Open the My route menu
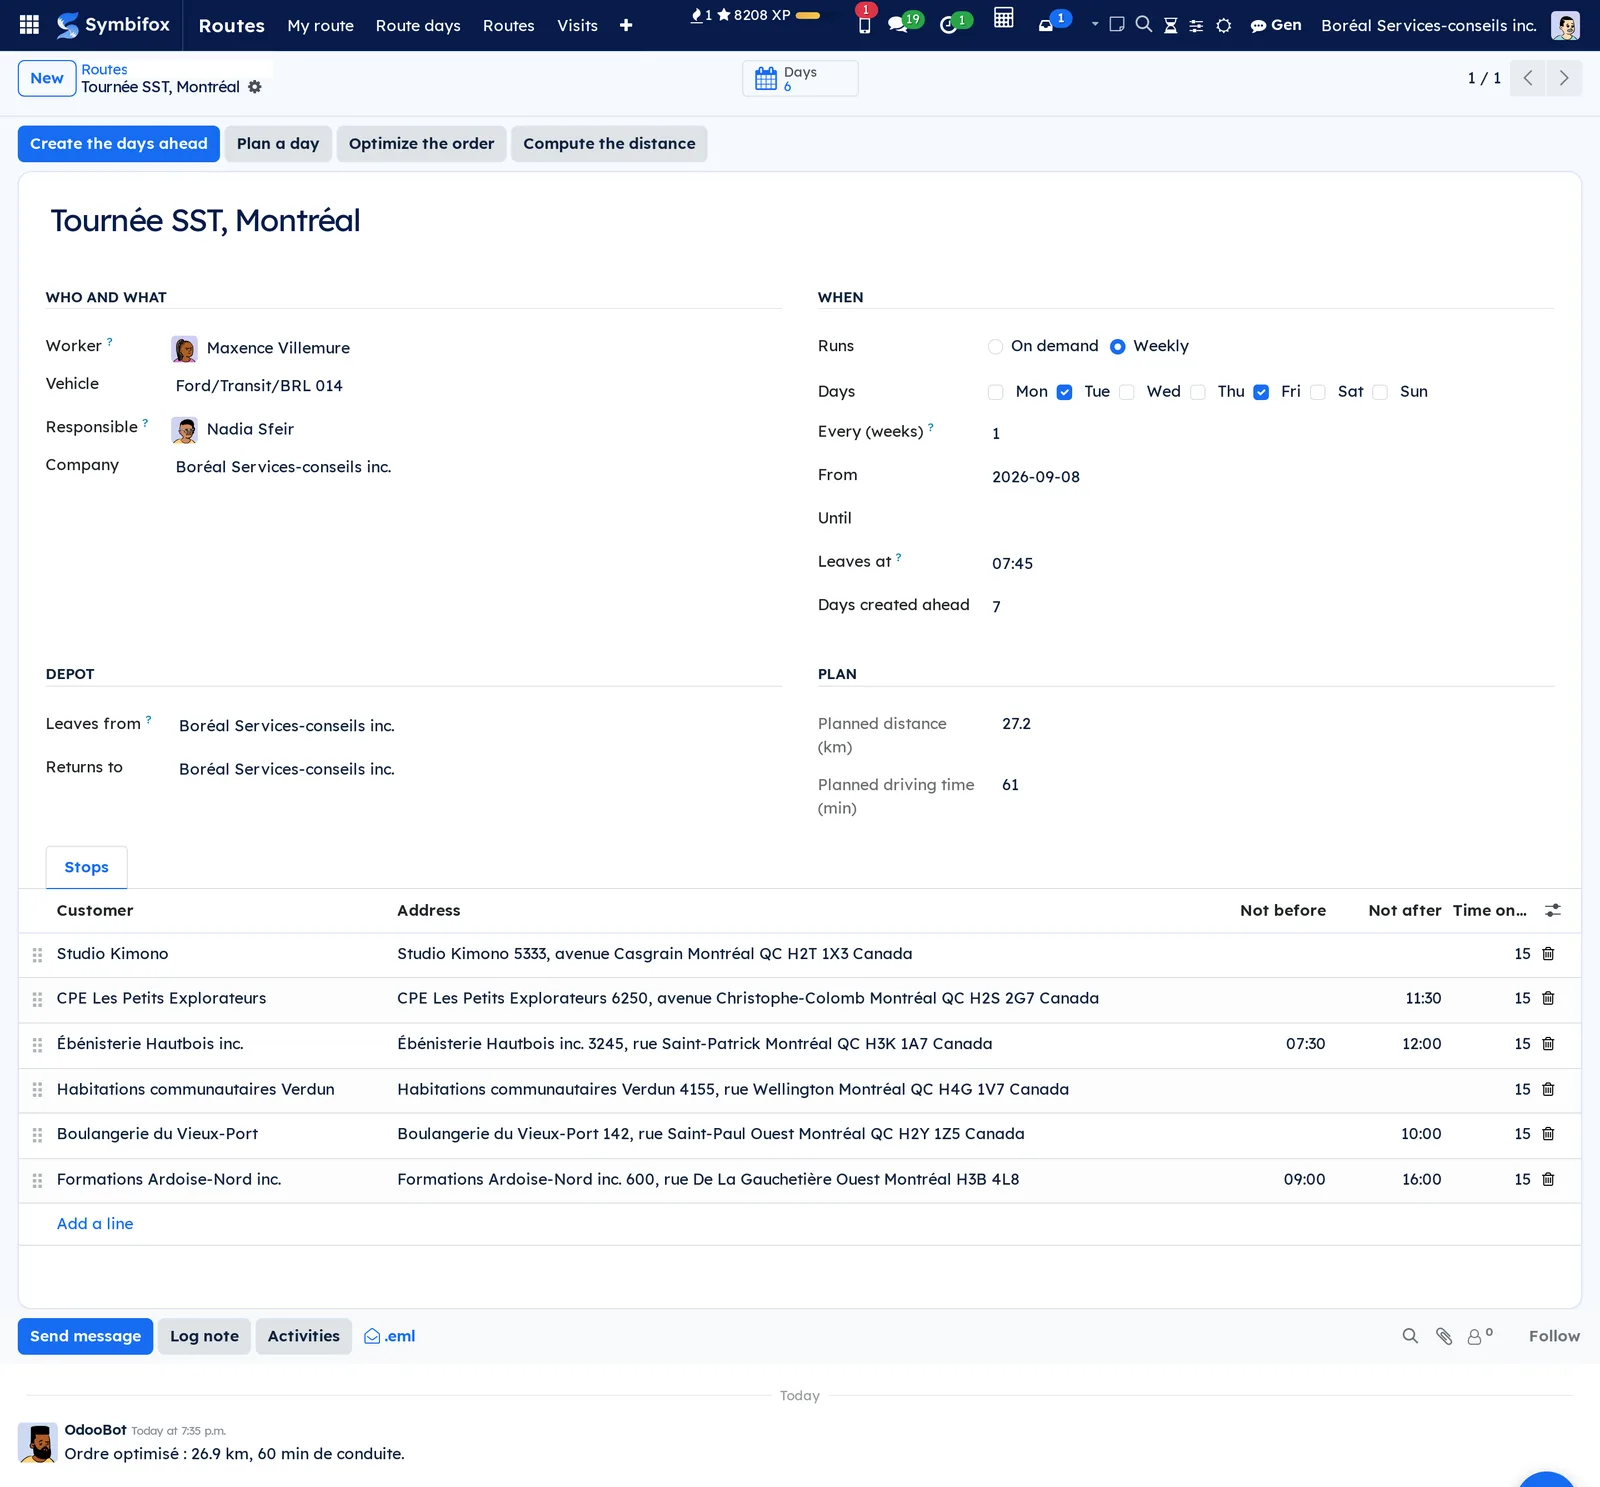The height and width of the screenshot is (1487, 1600). tap(320, 26)
